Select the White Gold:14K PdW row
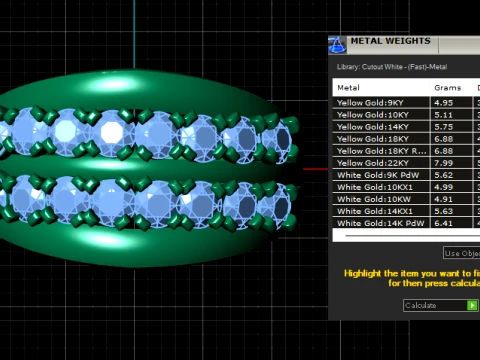 [406, 223]
